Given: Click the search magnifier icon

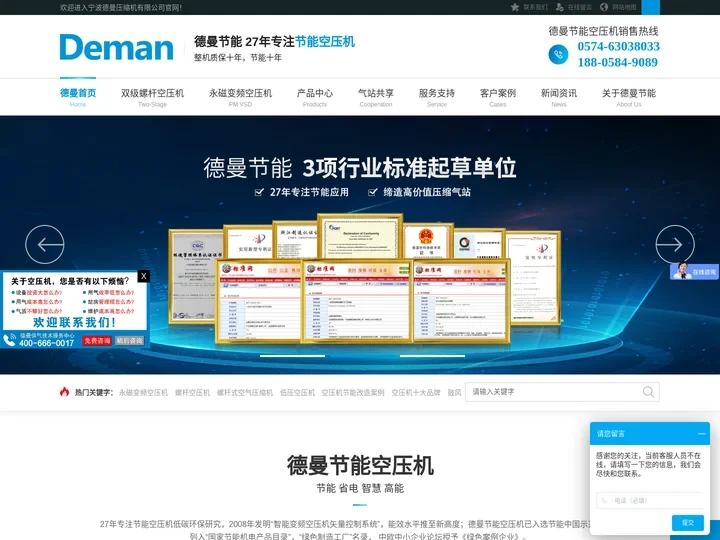Looking at the screenshot, I should tap(648, 392).
